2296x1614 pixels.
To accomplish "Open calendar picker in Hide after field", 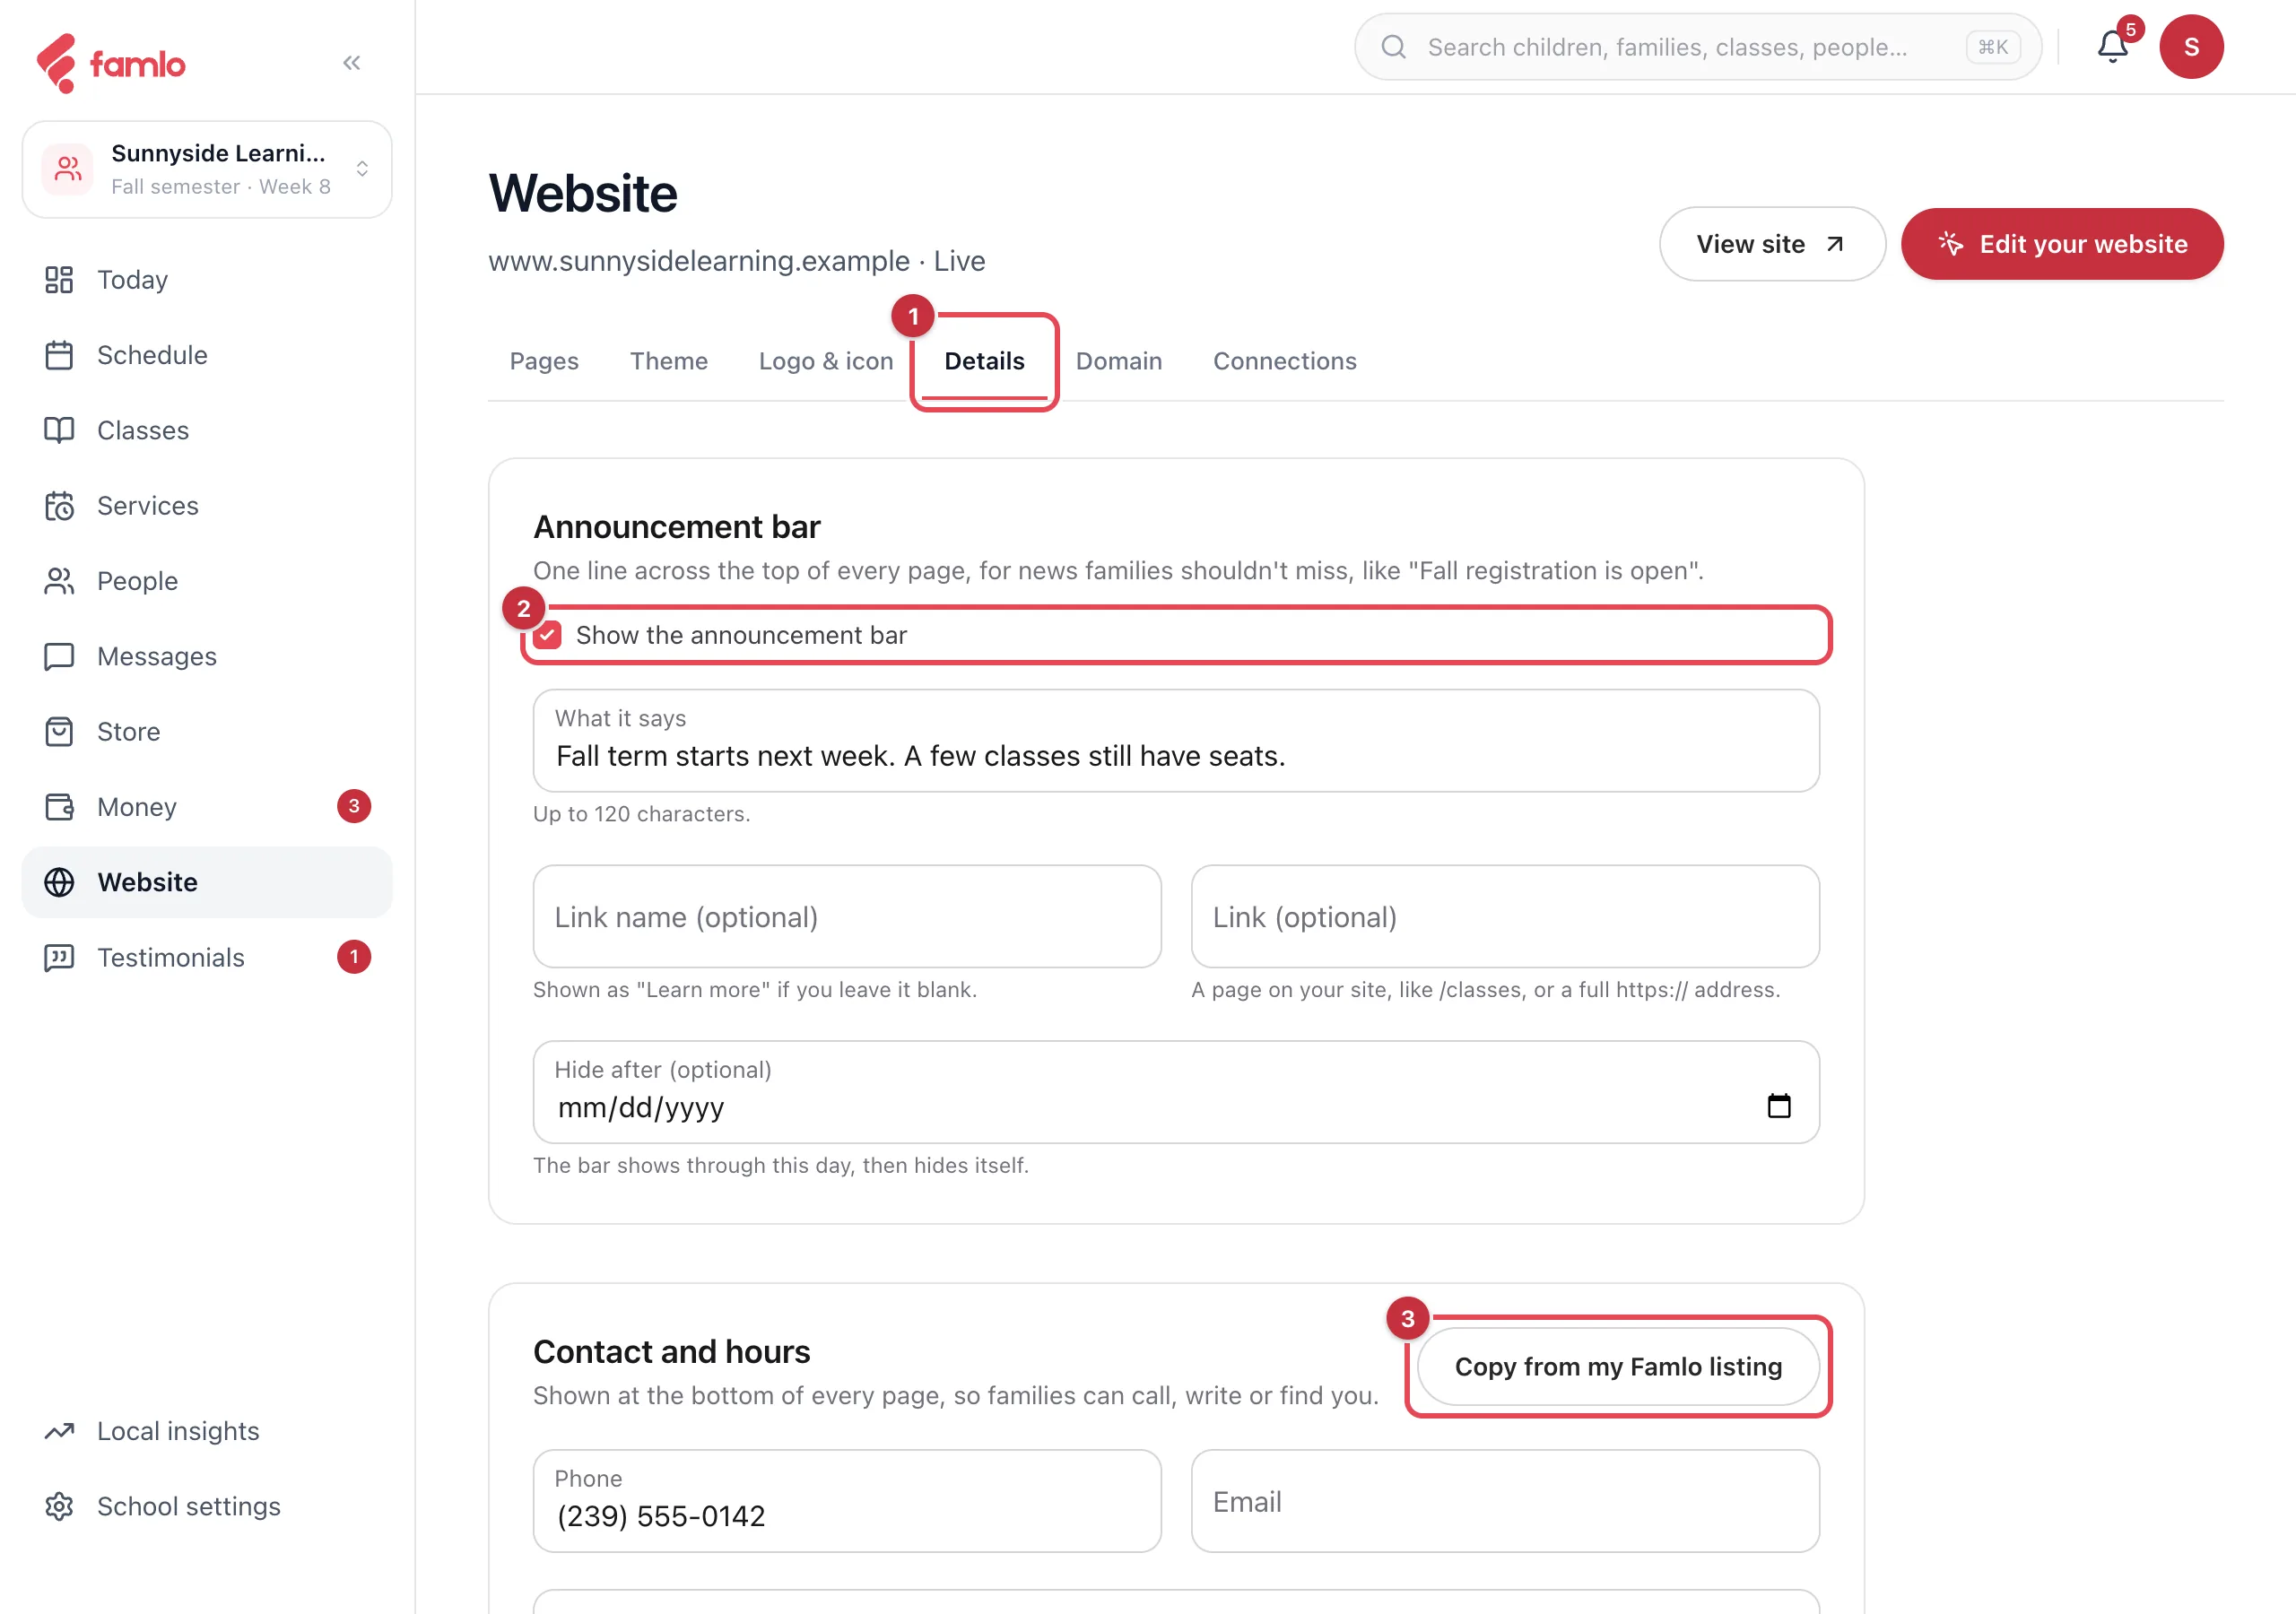I will 1778,1105.
